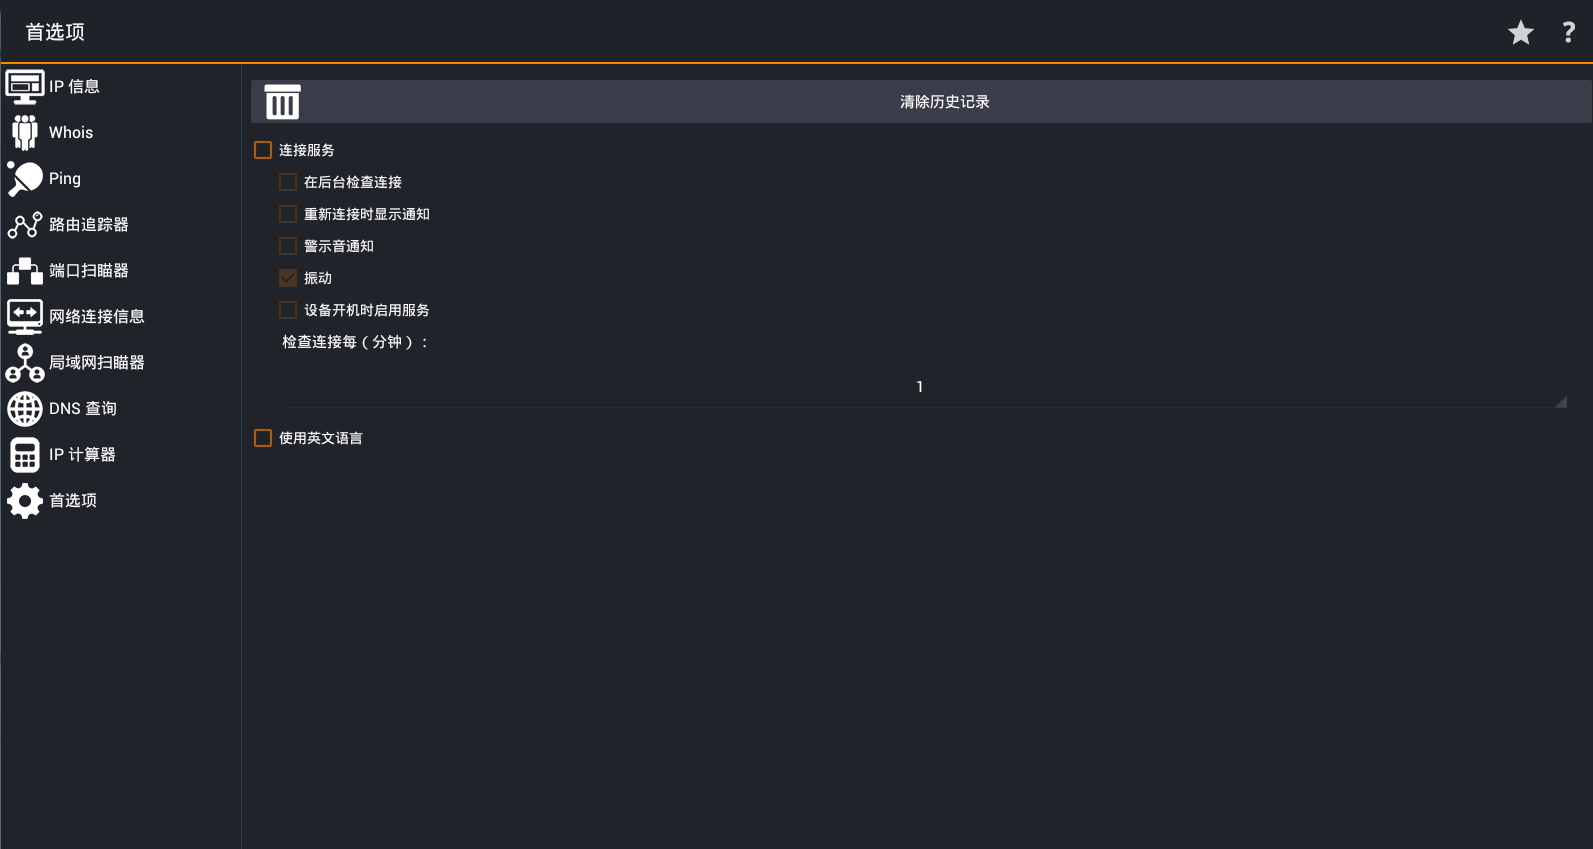
Task: Tick the 设备开机时启用服务 checkbox
Action: coord(288,310)
